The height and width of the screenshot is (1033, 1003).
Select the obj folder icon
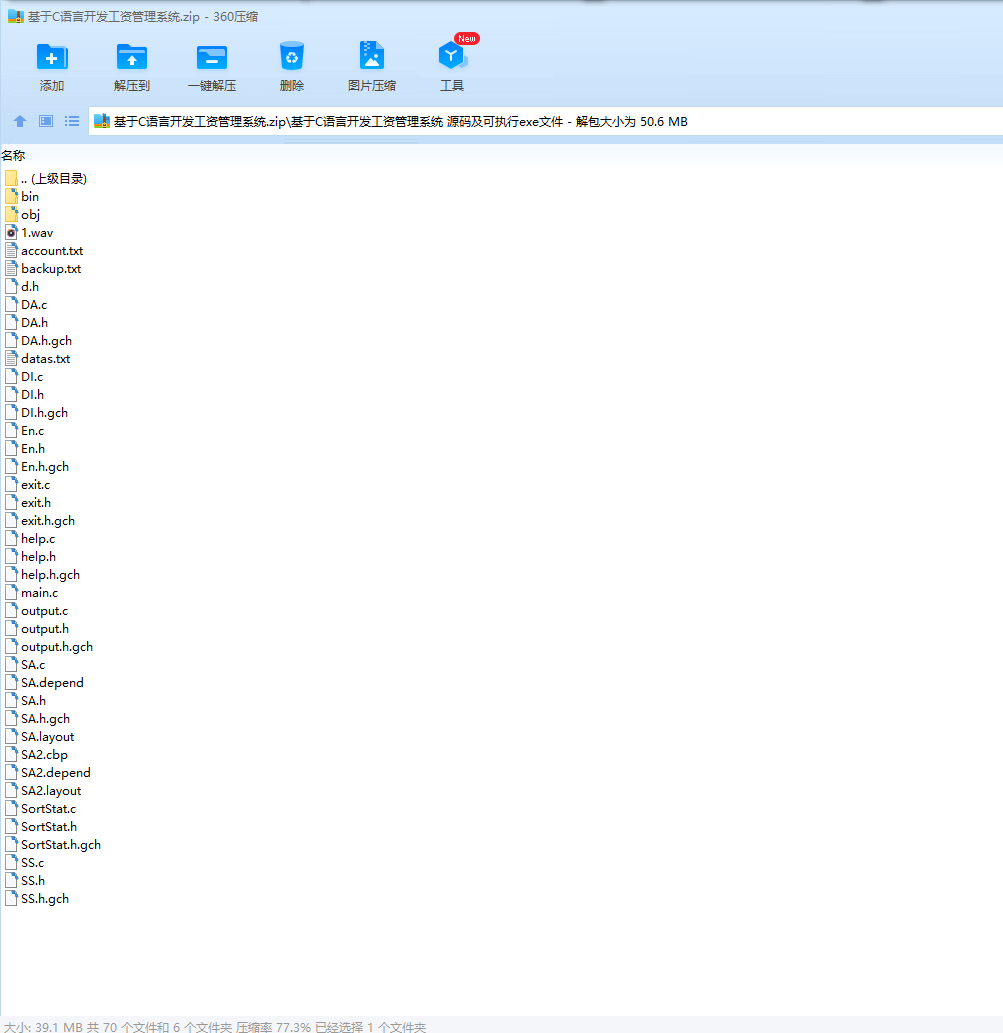coord(11,214)
